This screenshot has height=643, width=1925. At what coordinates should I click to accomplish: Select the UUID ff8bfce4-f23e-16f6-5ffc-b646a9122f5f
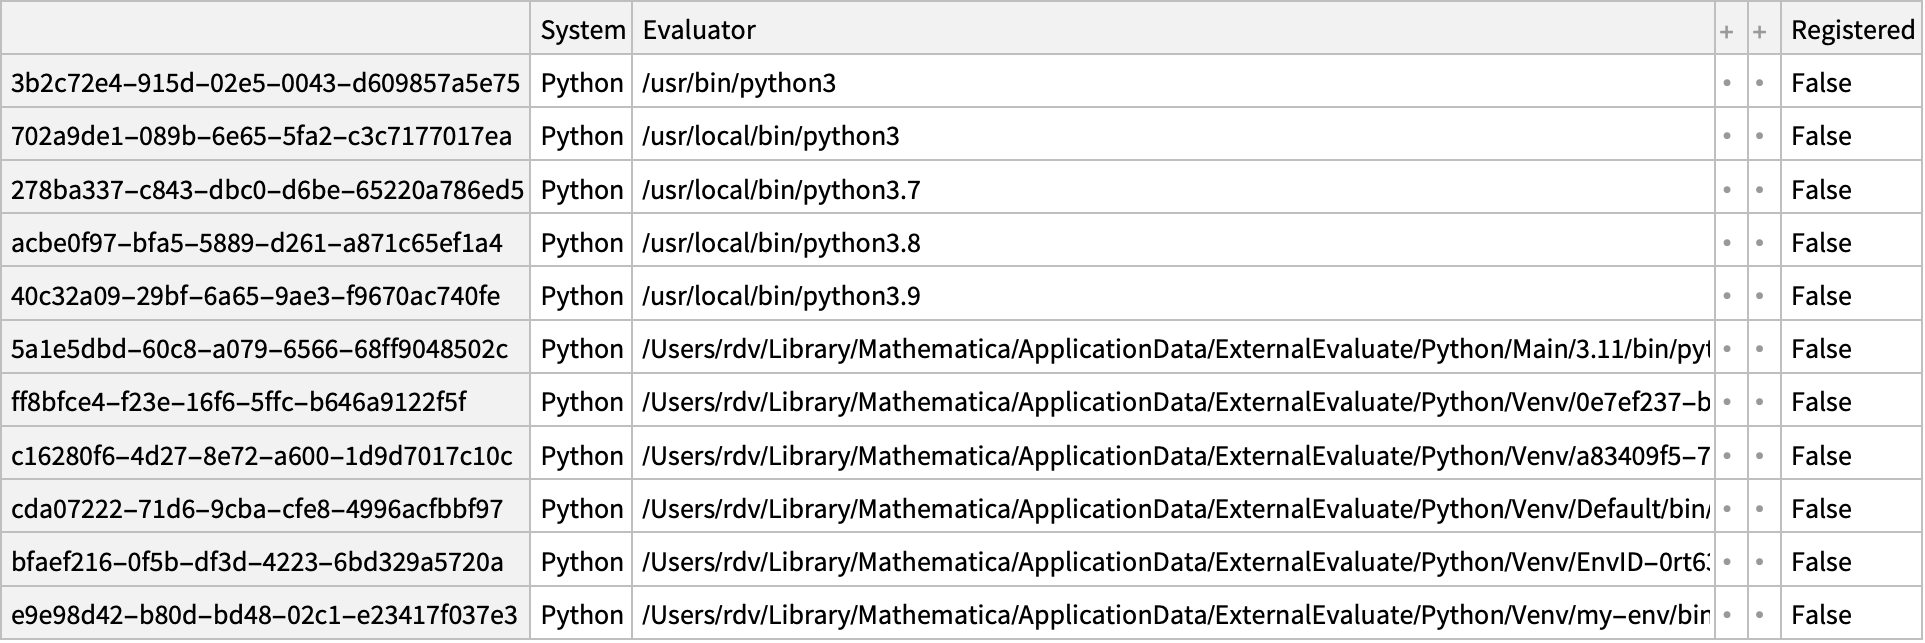click(238, 402)
